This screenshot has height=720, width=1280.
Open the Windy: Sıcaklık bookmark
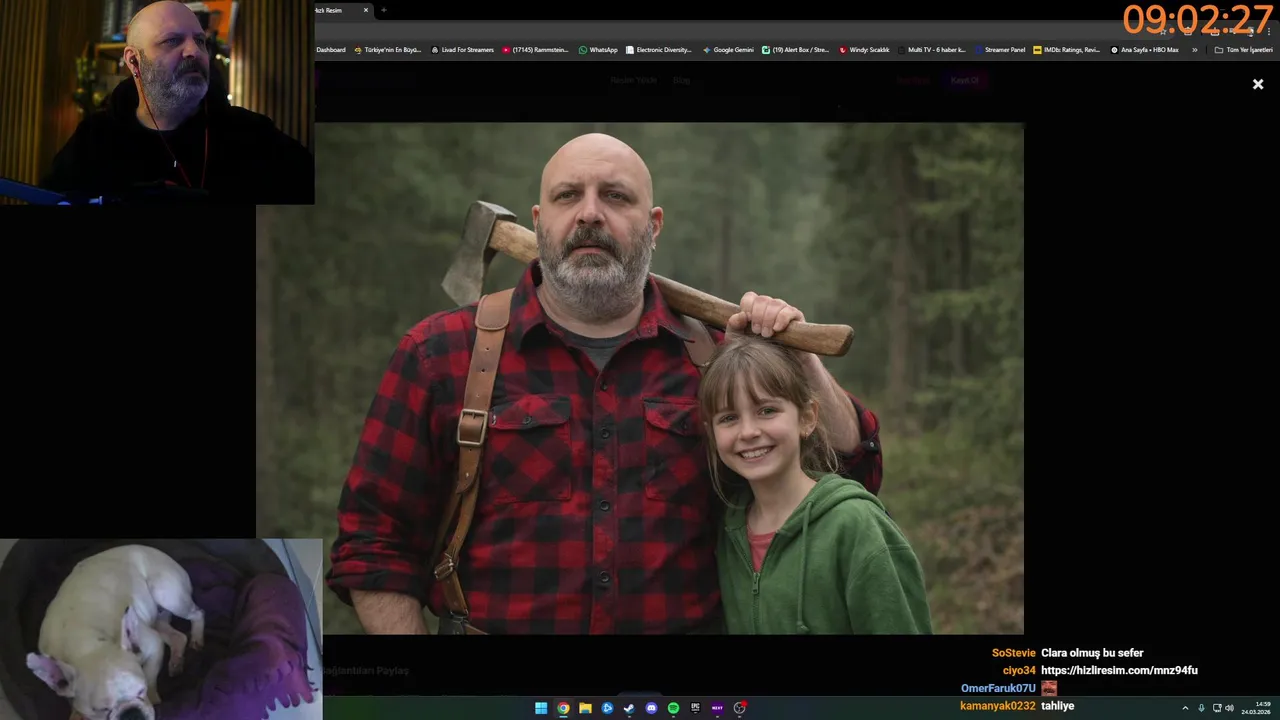click(864, 50)
